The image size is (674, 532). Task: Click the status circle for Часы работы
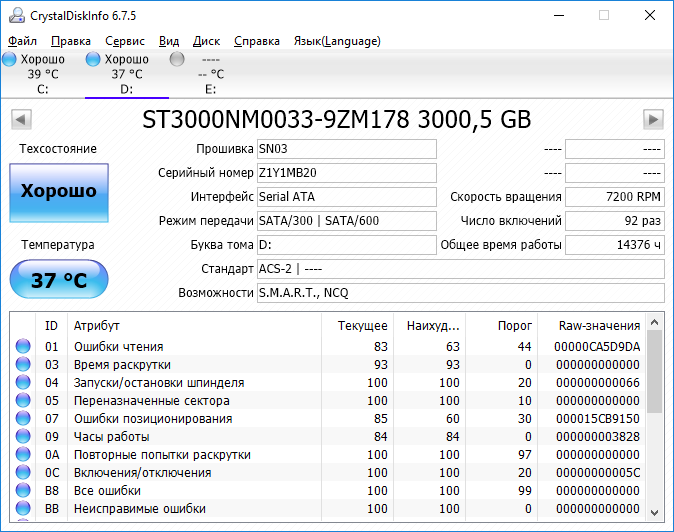point(23,437)
